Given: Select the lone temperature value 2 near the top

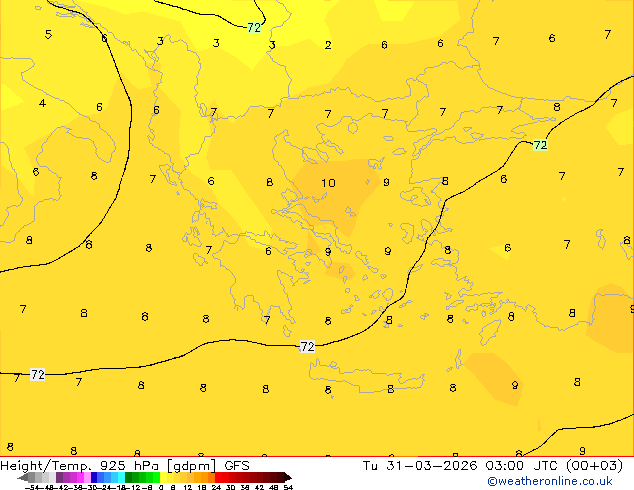Looking at the screenshot, I should click(328, 45).
